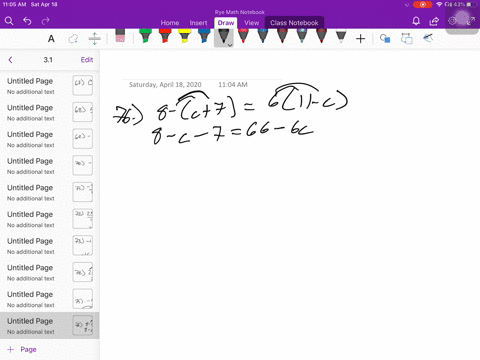Select the highlighted Untitled Page row

(x=50, y=326)
